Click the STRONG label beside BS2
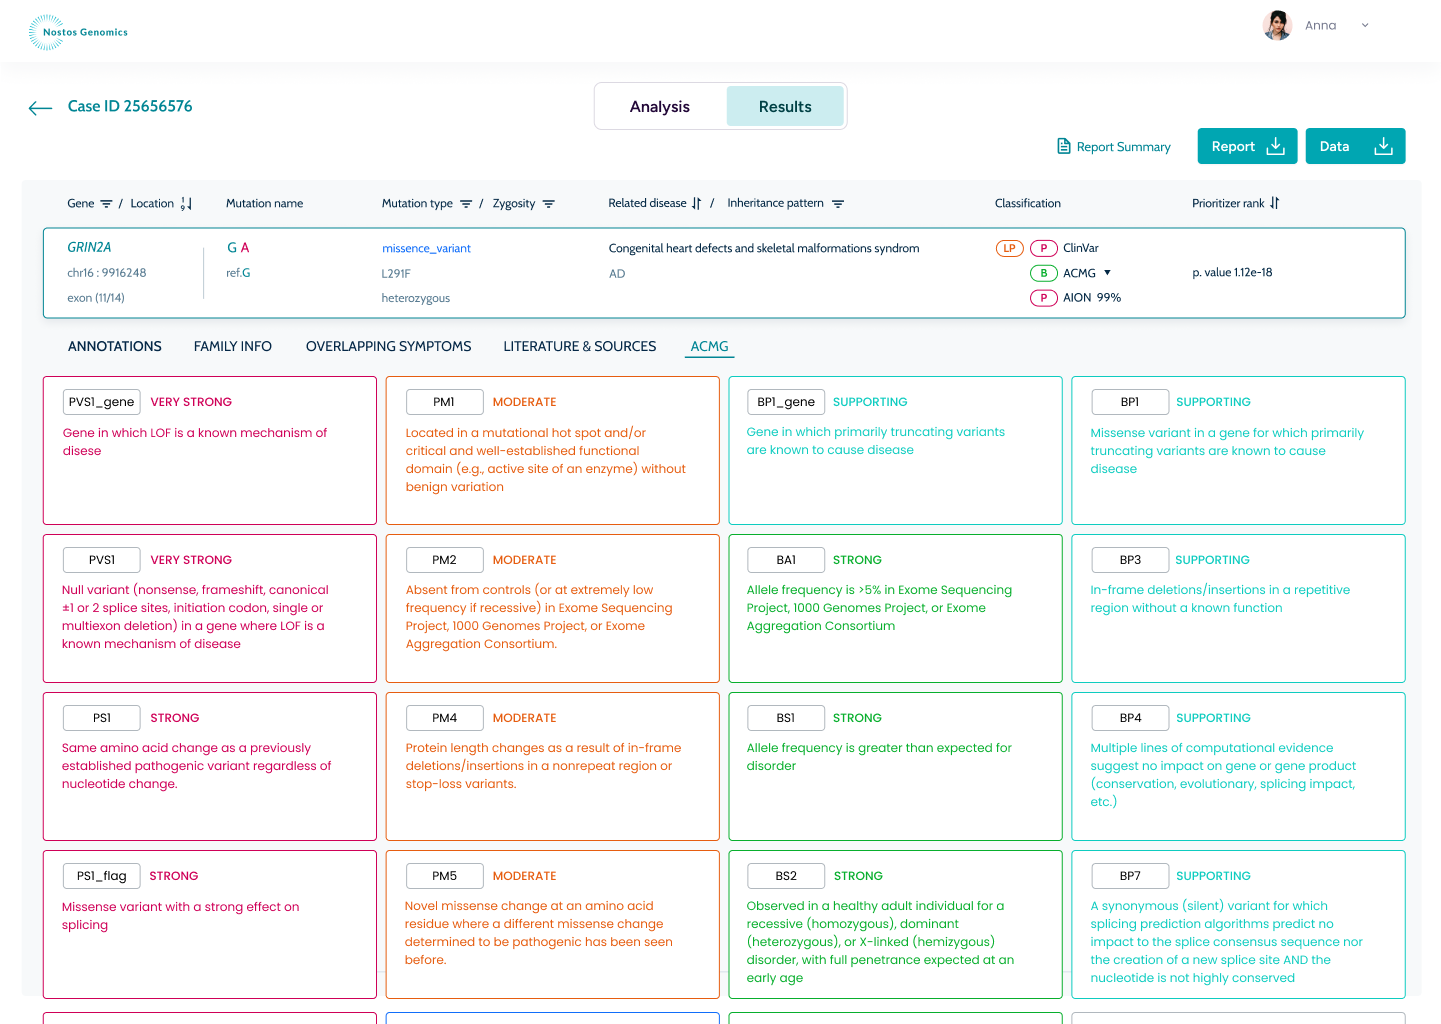Screen dimensions: 1441x1024 pyautogui.click(x=858, y=876)
